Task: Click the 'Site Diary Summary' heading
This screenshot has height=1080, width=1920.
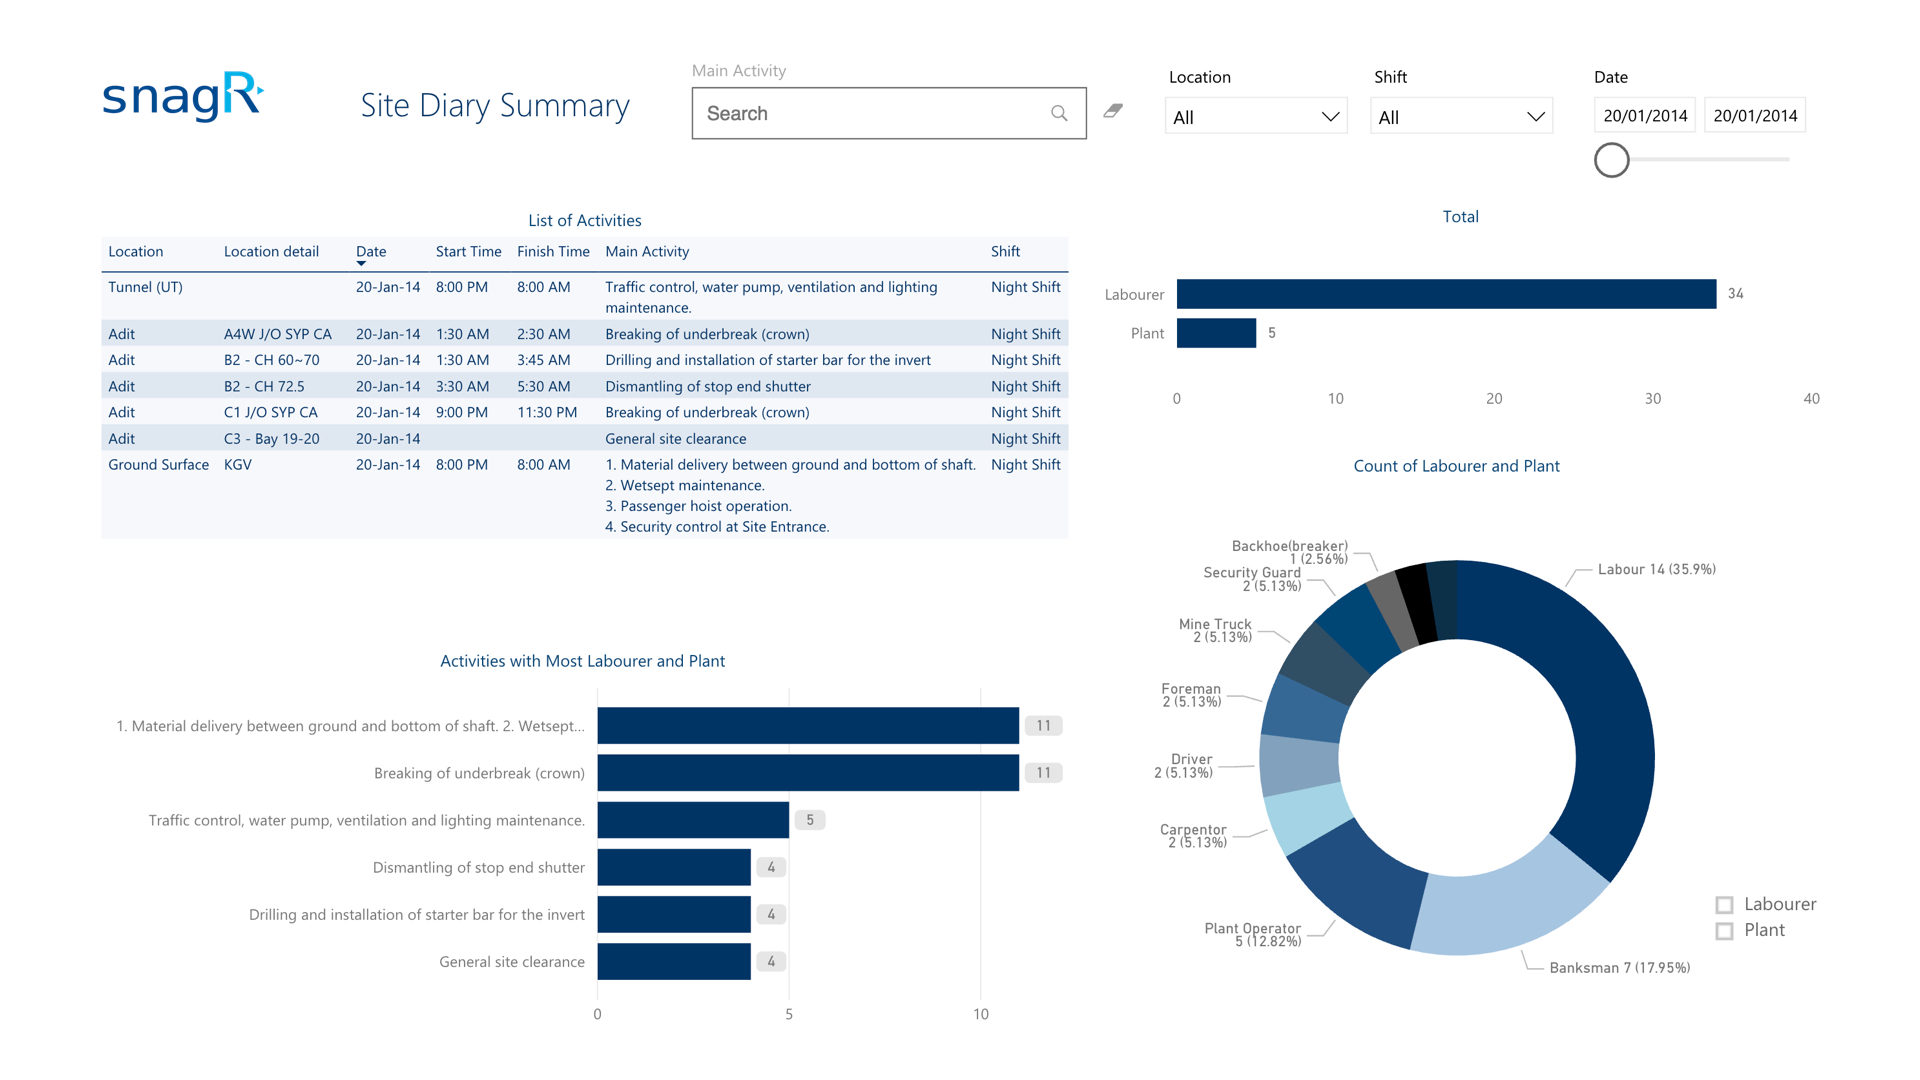Action: coord(495,106)
